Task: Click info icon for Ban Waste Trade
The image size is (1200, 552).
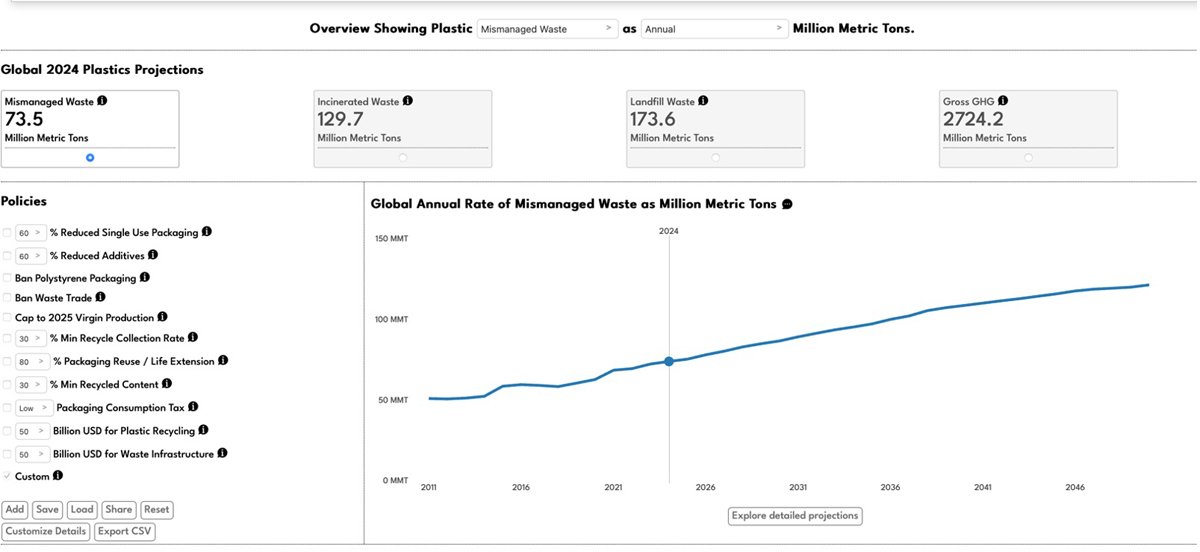Action: pos(100,297)
